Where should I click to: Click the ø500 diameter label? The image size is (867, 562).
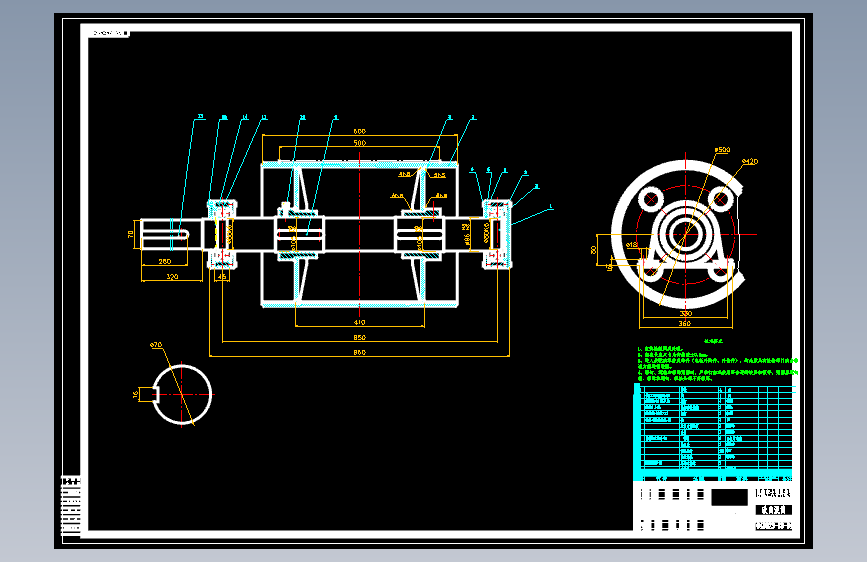(722, 149)
